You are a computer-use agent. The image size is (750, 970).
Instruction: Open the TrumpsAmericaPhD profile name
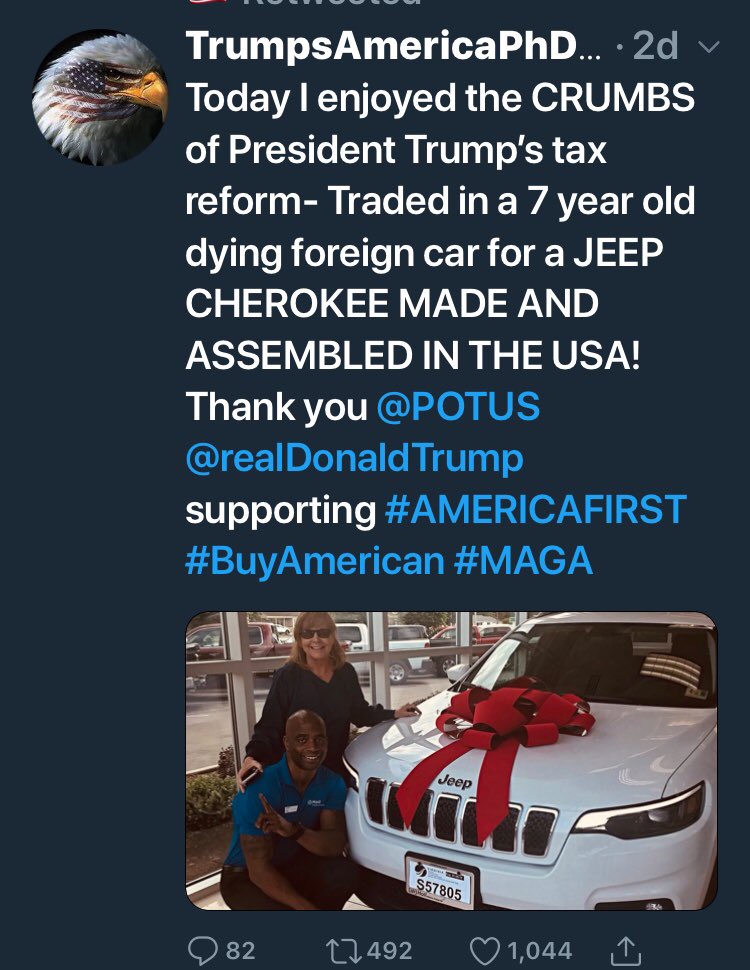click(x=392, y=46)
